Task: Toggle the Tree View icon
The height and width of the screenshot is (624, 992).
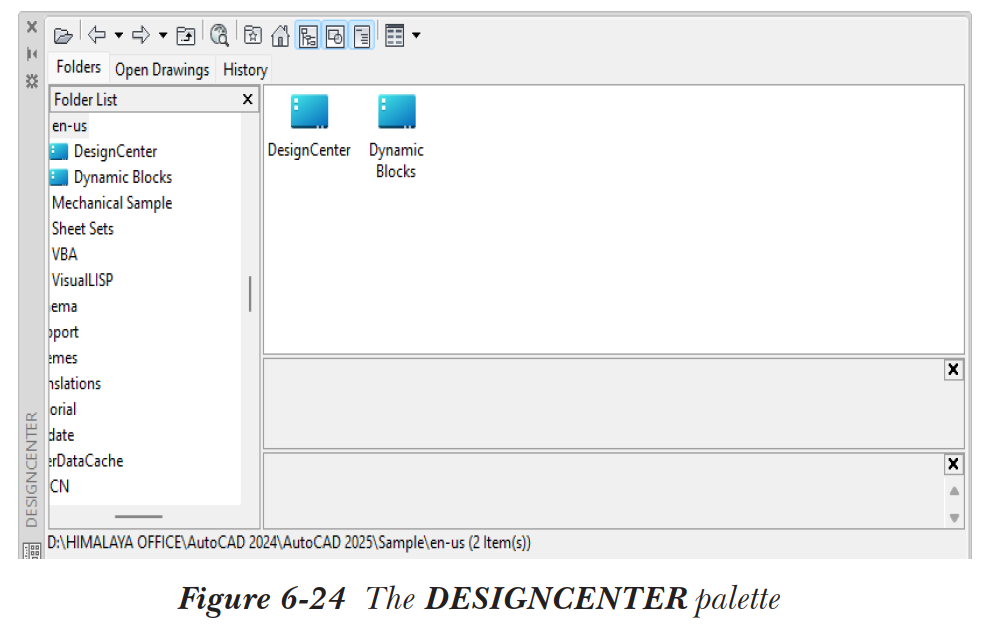Action: [308, 36]
